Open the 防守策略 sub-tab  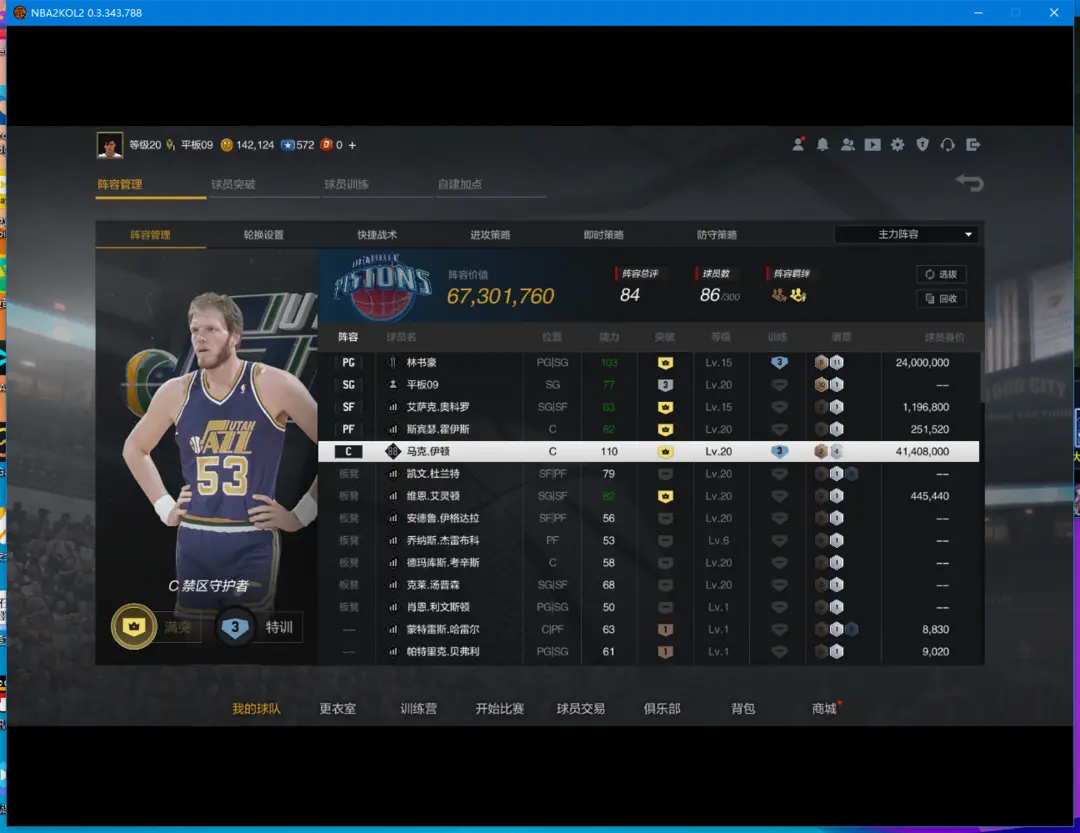point(716,234)
